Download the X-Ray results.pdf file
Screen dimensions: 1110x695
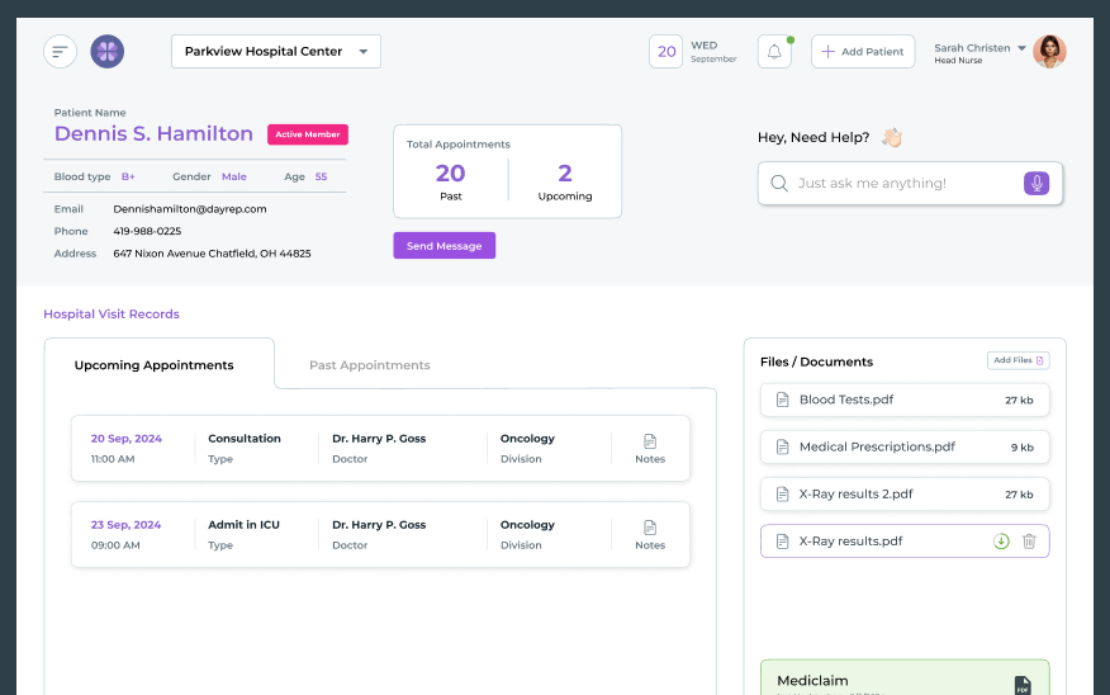coord(1001,541)
